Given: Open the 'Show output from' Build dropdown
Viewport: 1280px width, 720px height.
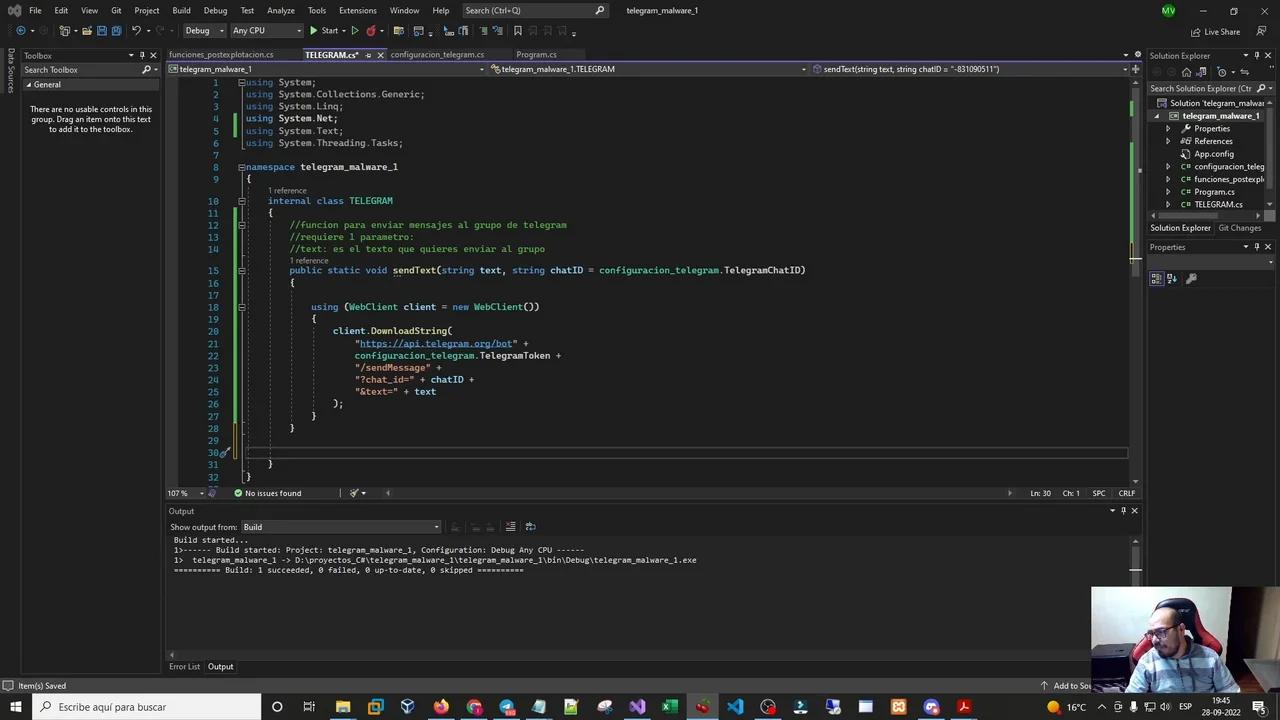Looking at the screenshot, I should (340, 527).
